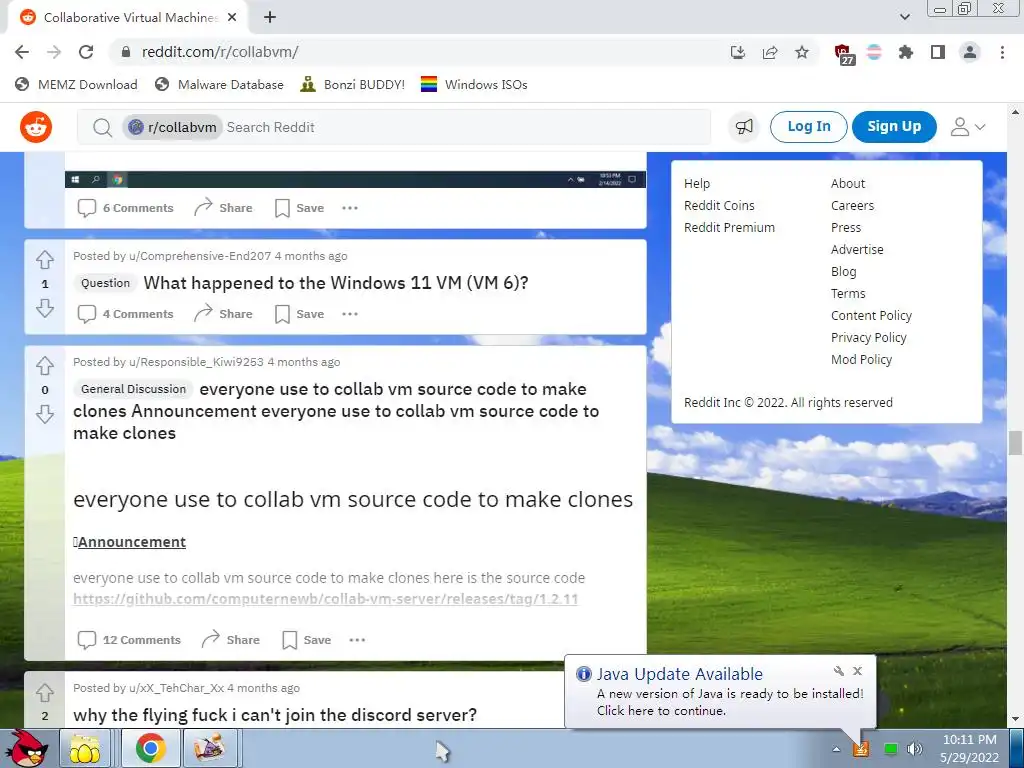Open more options on the 12 Comments post
The height and width of the screenshot is (768, 1024).
pos(357,640)
